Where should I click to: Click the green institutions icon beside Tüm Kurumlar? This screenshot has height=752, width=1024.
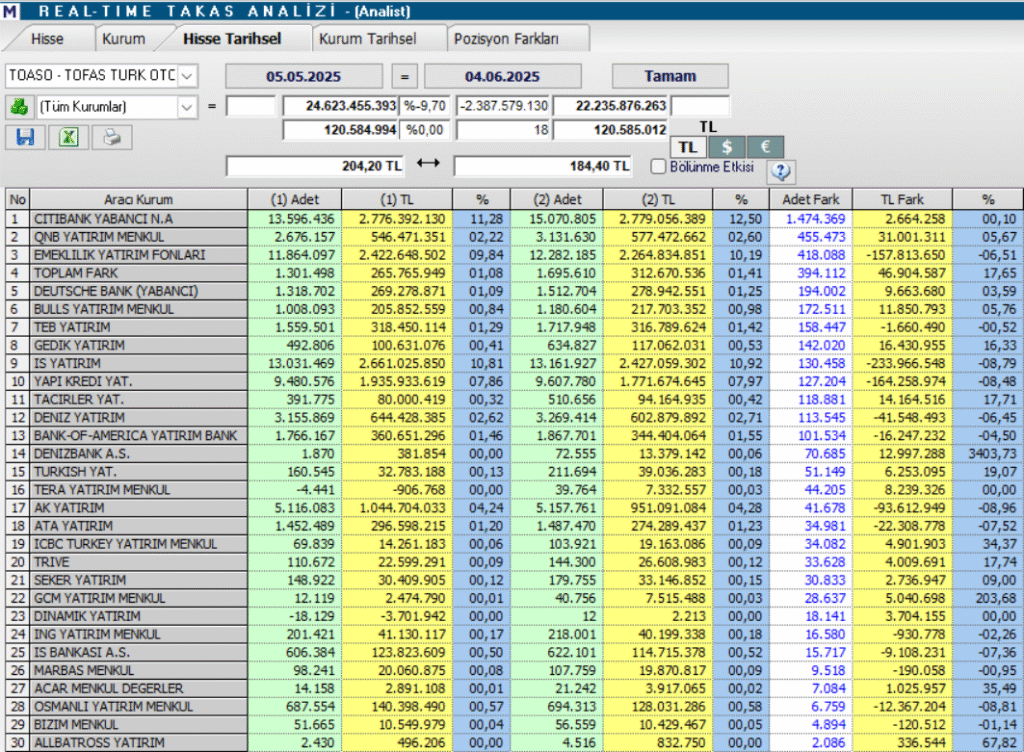click(20, 106)
